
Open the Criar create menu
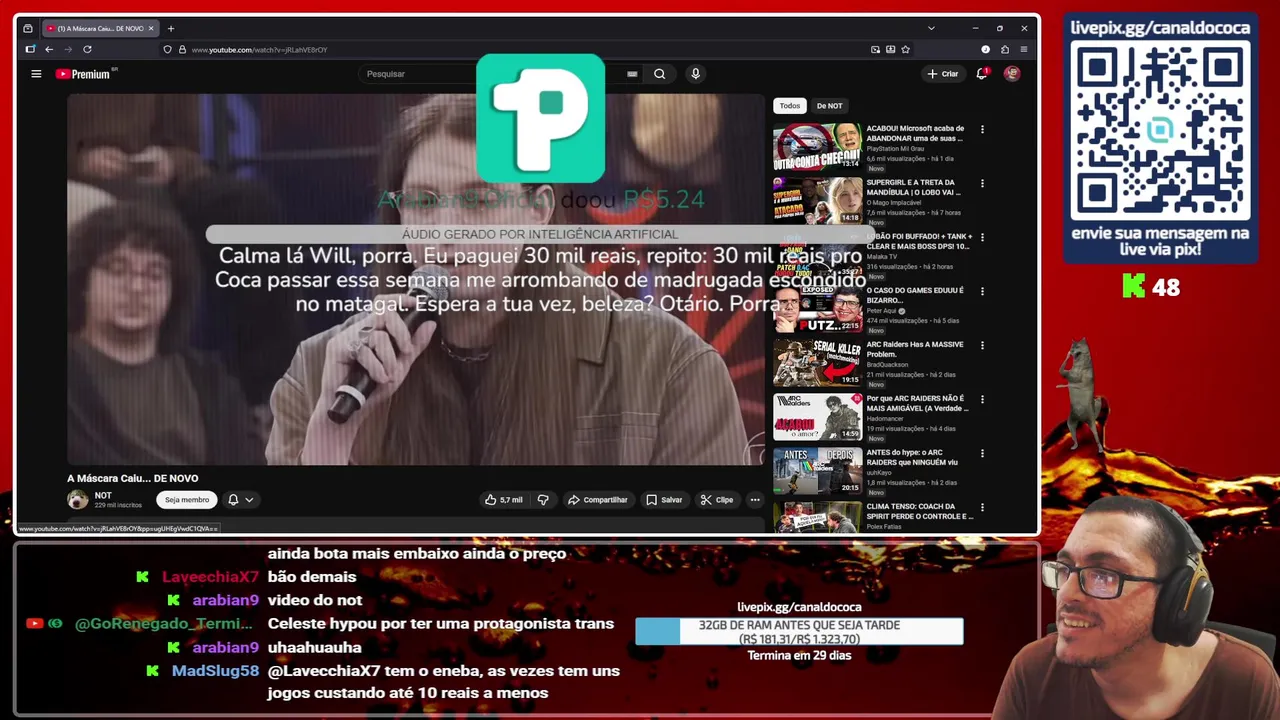tap(942, 74)
